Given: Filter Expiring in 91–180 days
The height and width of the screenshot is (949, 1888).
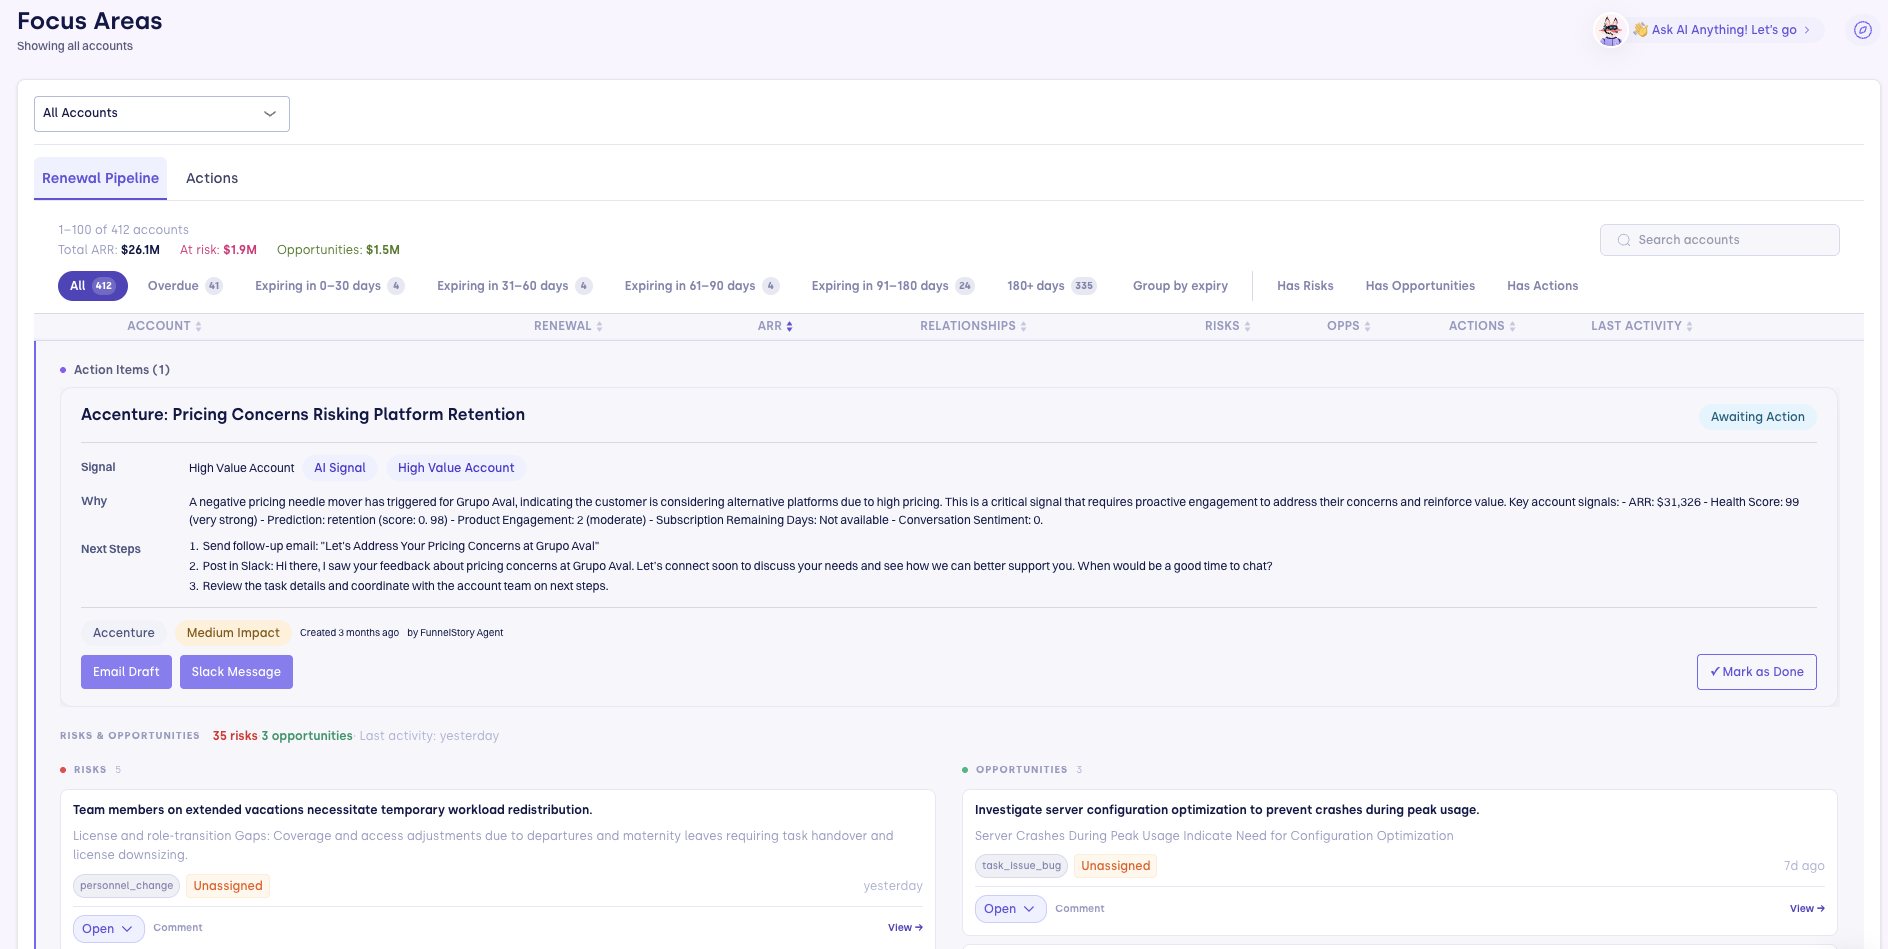Looking at the screenshot, I should (x=892, y=286).
